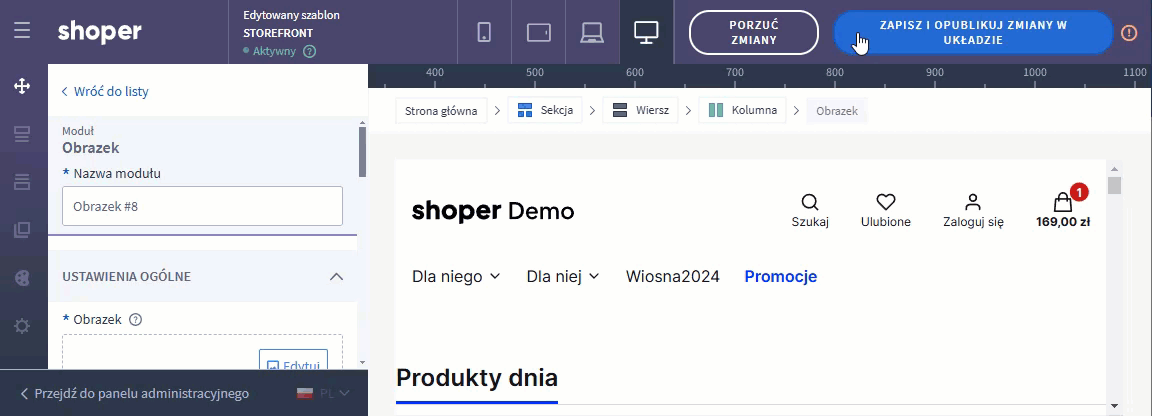Select Obrazek breadcrumb

tap(837, 111)
